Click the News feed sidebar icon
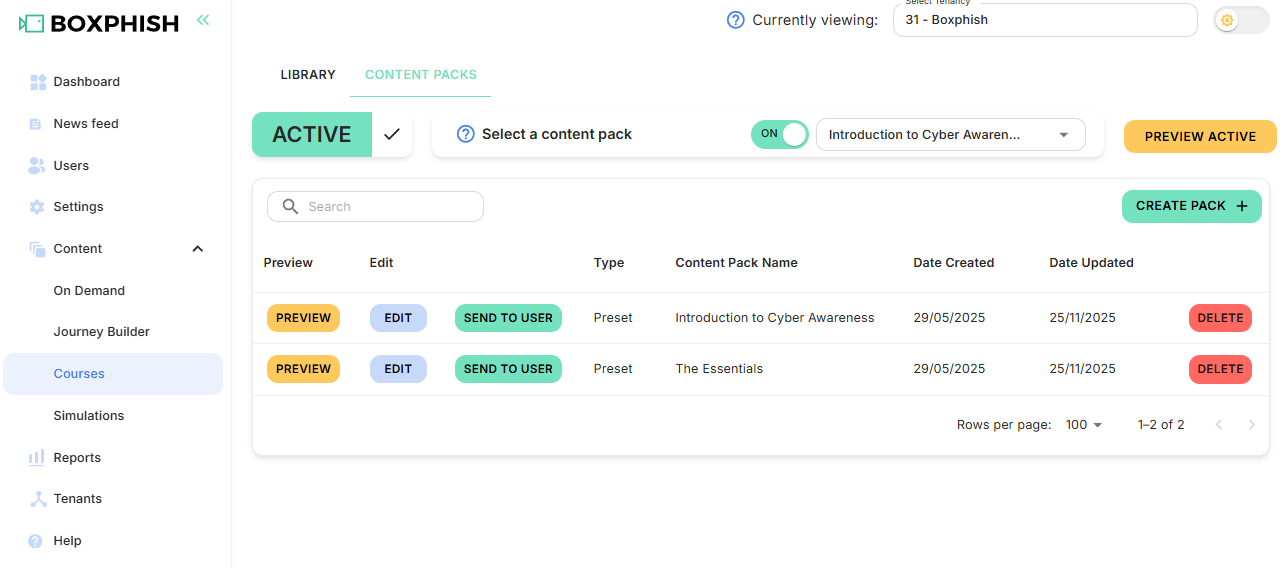 click(x=36, y=124)
